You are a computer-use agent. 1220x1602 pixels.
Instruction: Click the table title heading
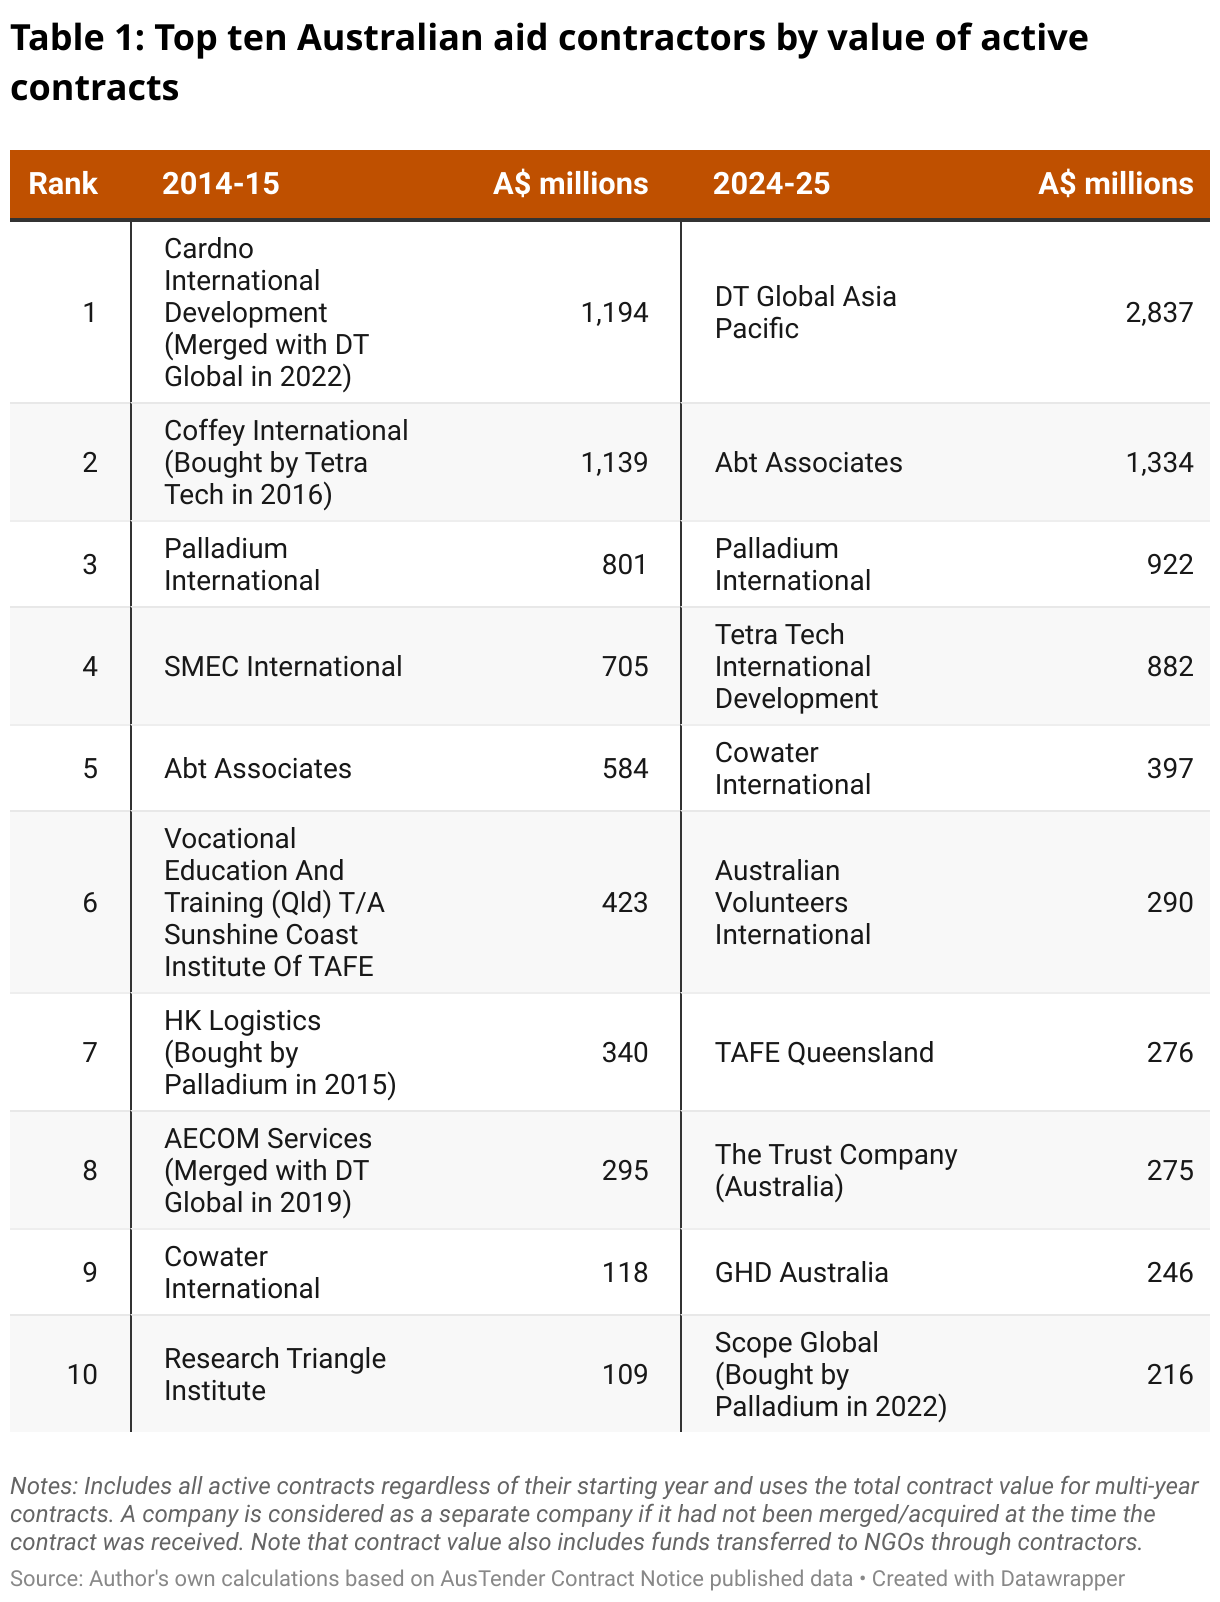549,62
